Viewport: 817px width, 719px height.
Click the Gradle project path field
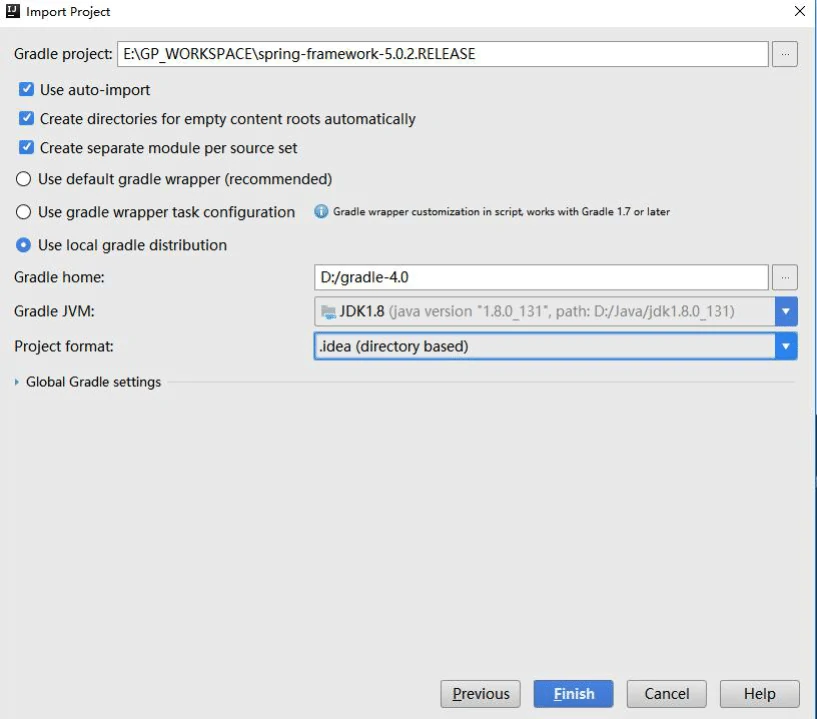(x=442, y=54)
